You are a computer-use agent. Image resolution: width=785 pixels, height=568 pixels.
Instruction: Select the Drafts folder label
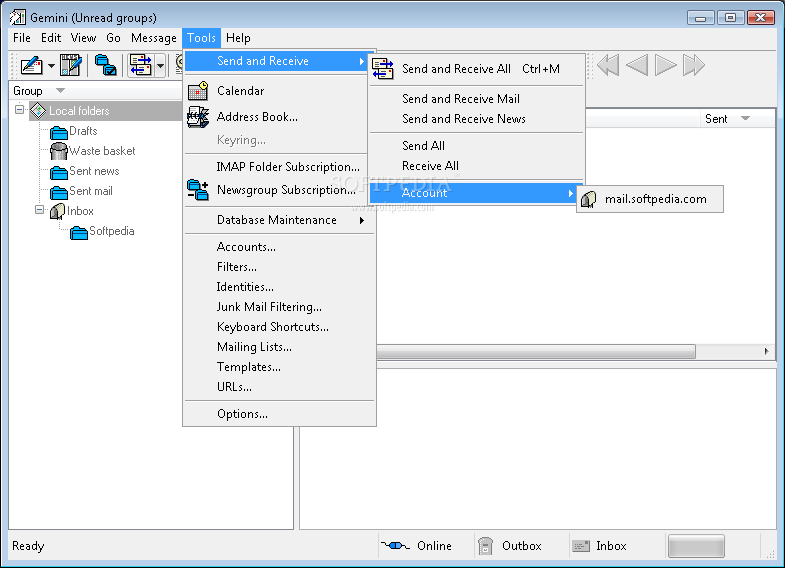pyautogui.click(x=83, y=131)
